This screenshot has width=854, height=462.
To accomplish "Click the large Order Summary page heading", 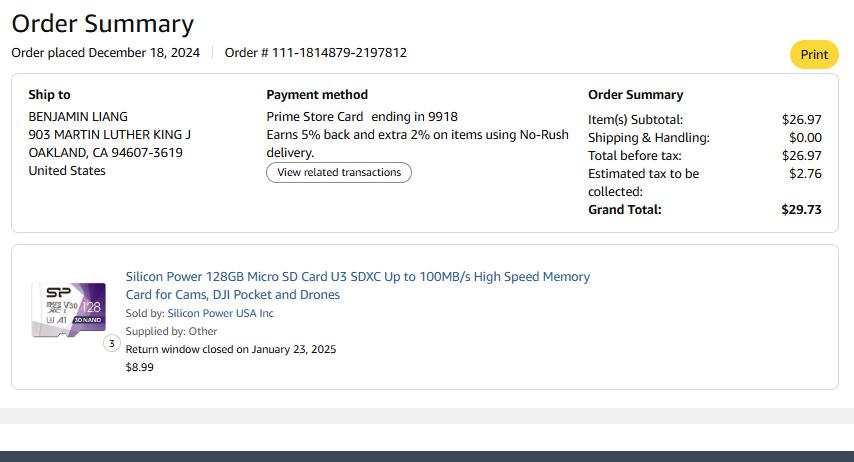I will (x=102, y=24).
